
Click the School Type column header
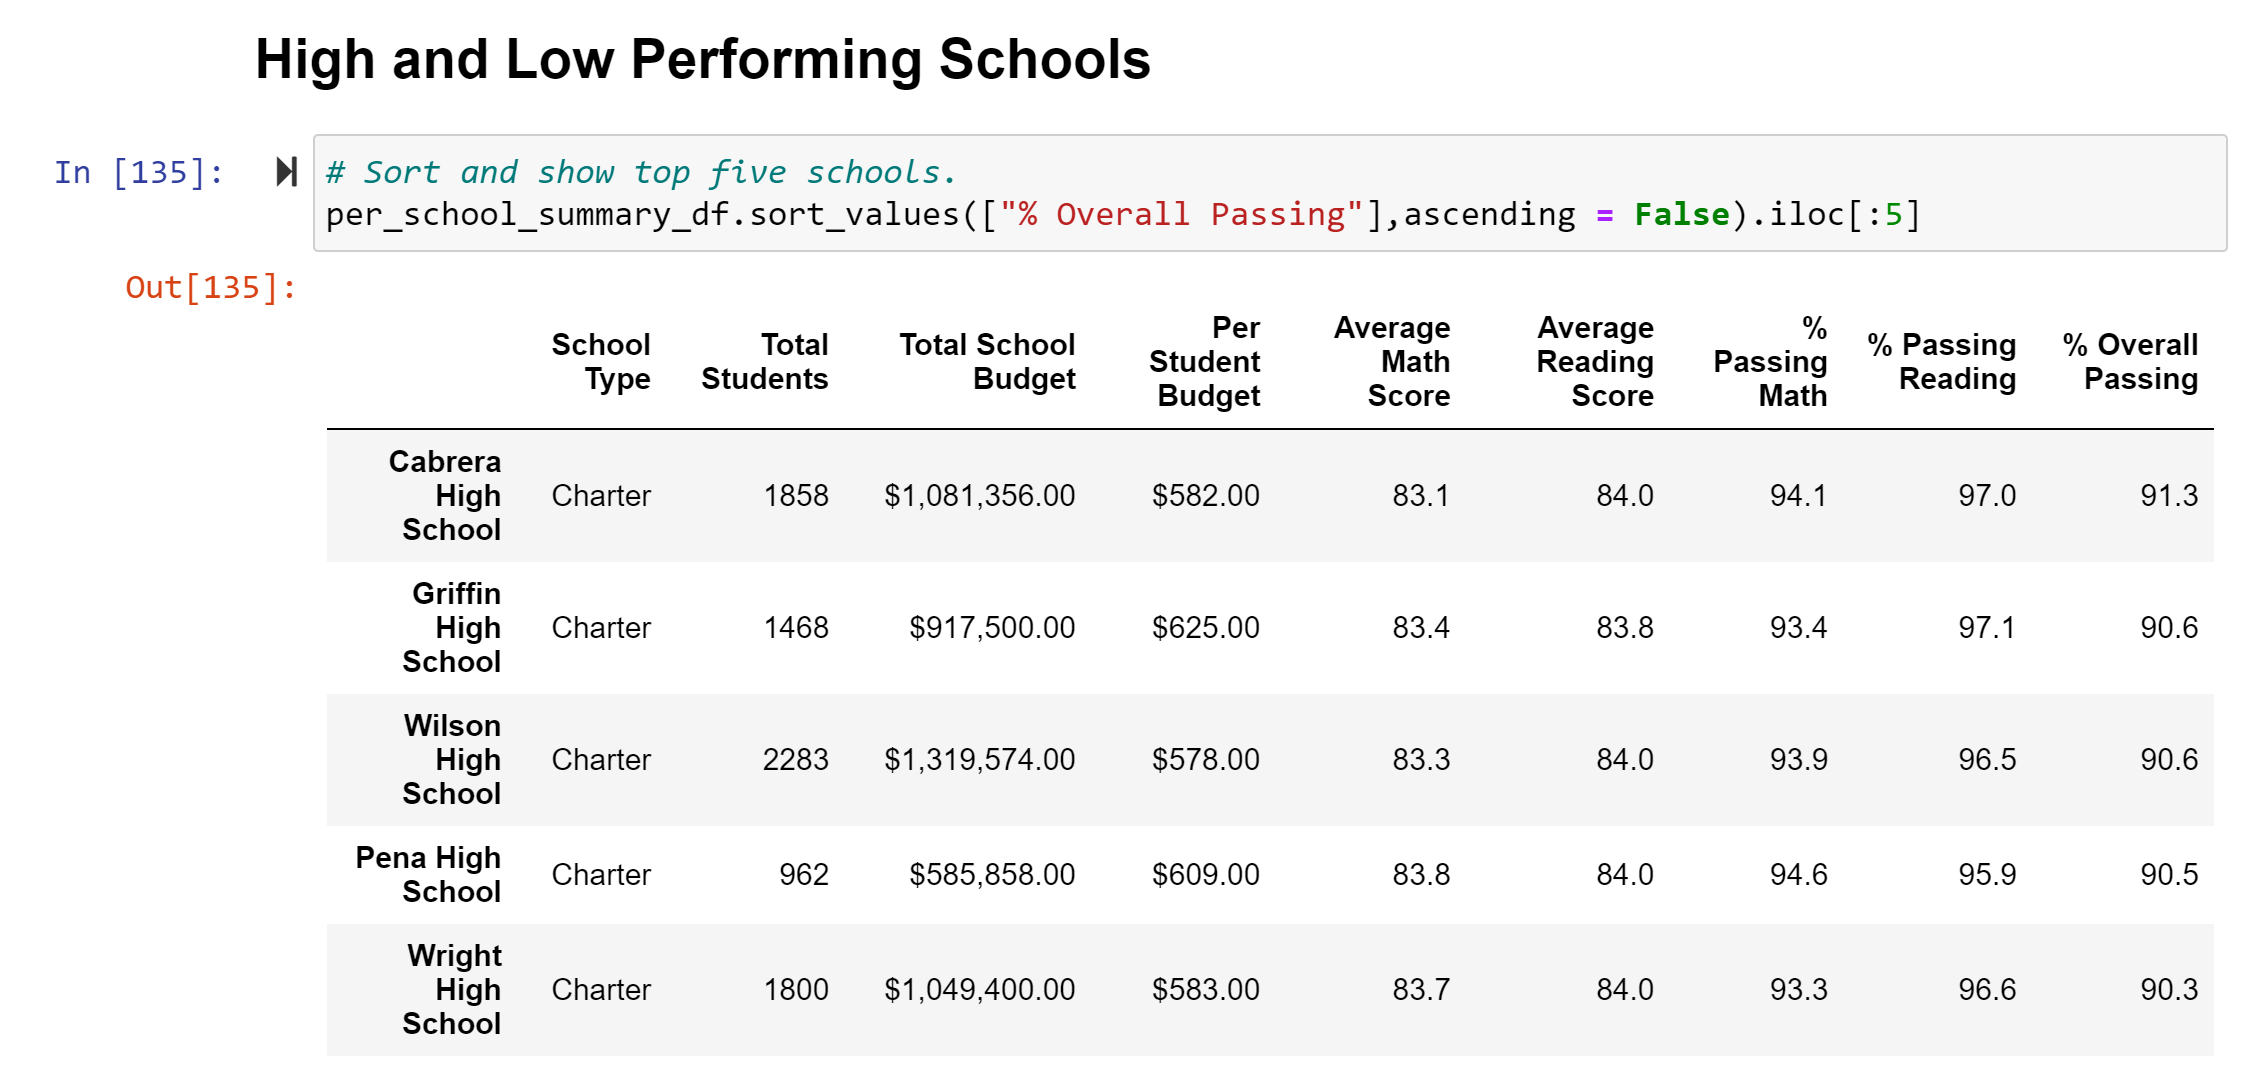[x=602, y=362]
